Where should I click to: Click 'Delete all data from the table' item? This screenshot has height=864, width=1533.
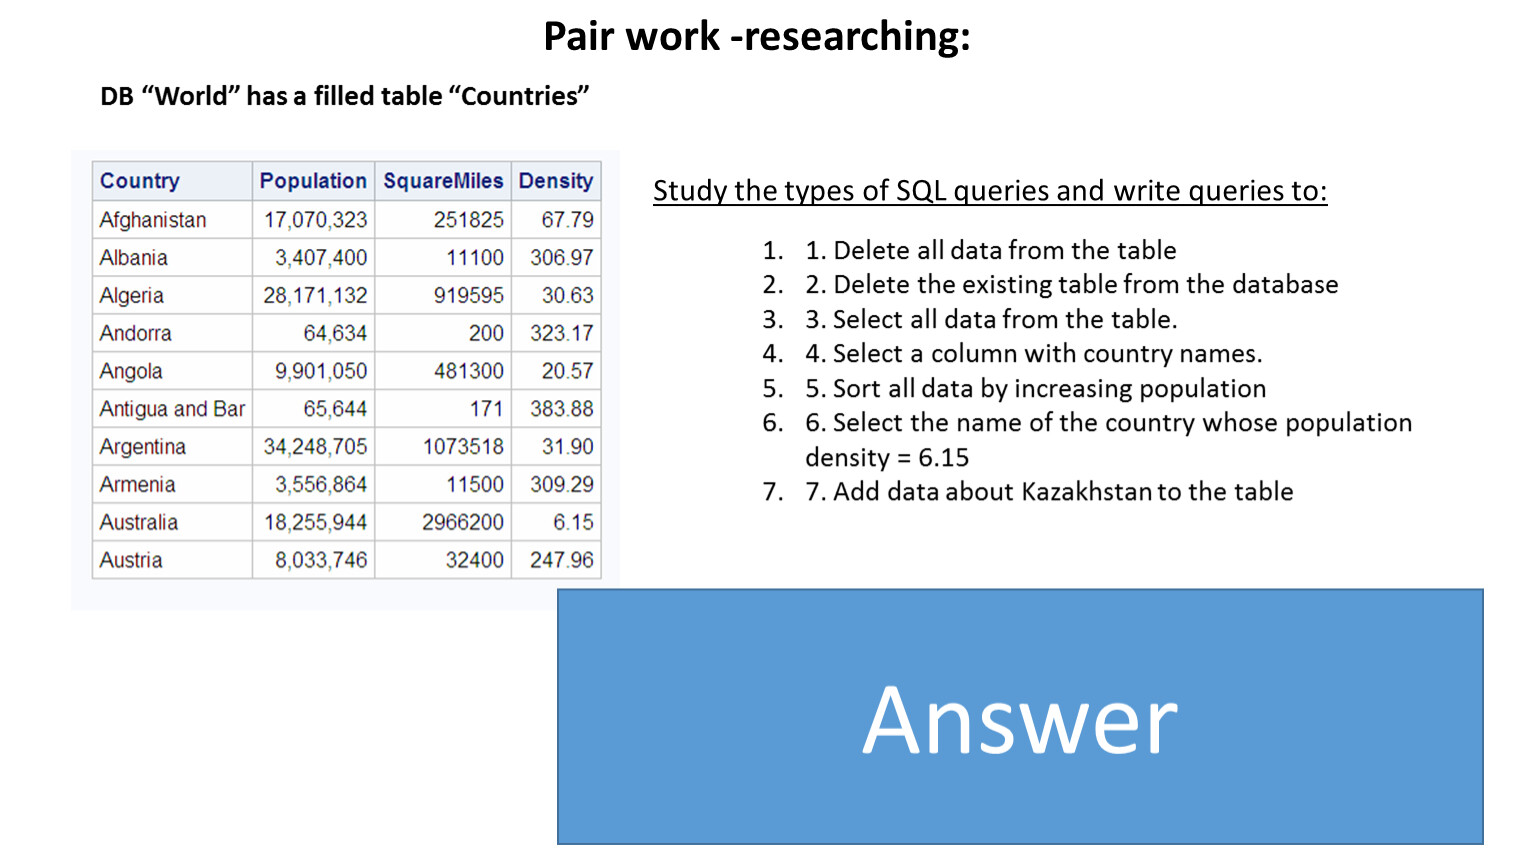[x=991, y=250]
